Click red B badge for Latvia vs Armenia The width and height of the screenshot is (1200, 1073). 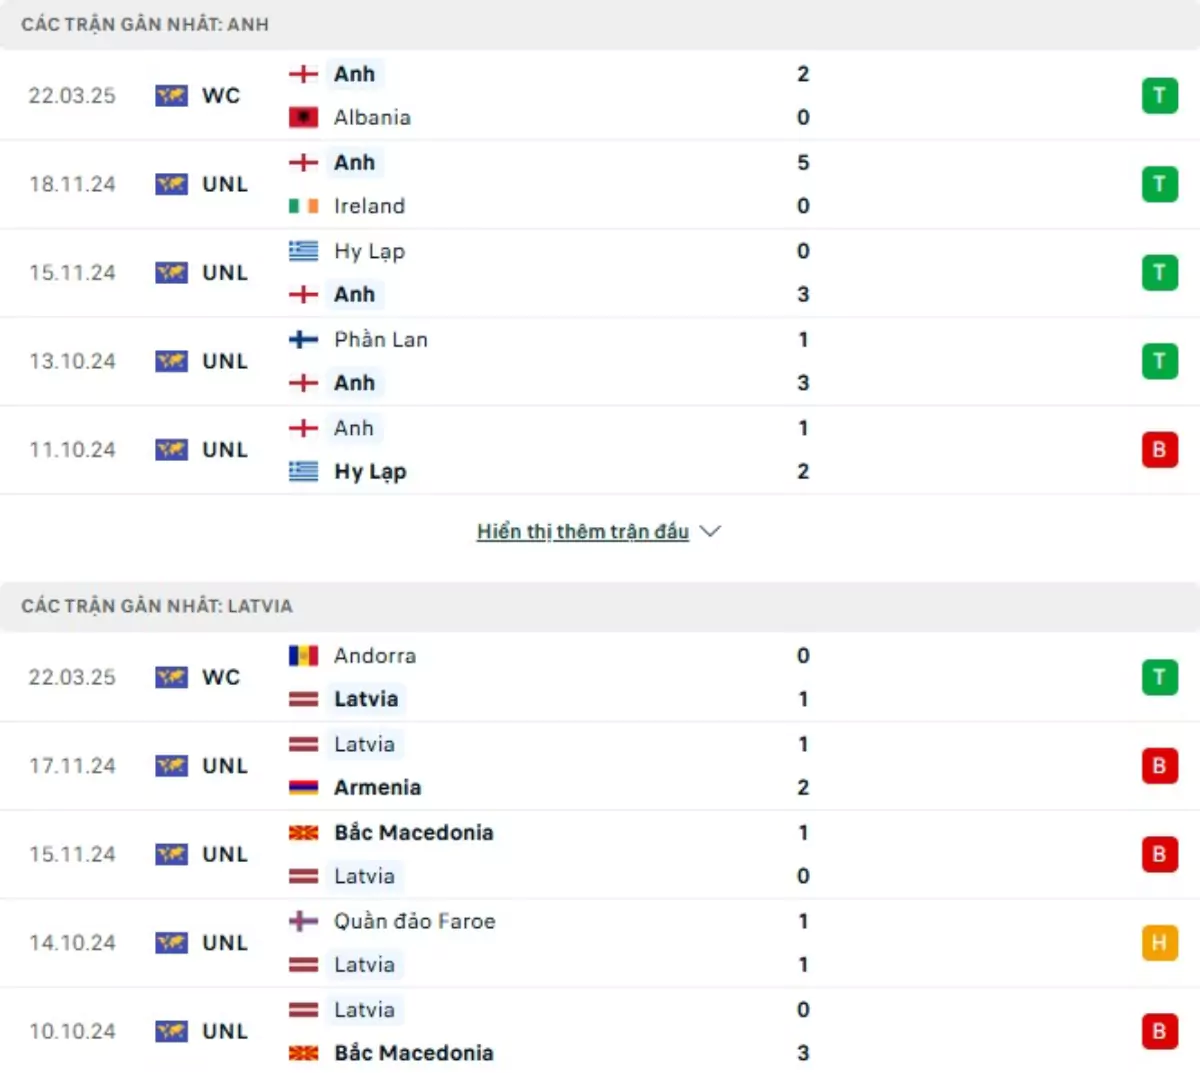[1159, 766]
